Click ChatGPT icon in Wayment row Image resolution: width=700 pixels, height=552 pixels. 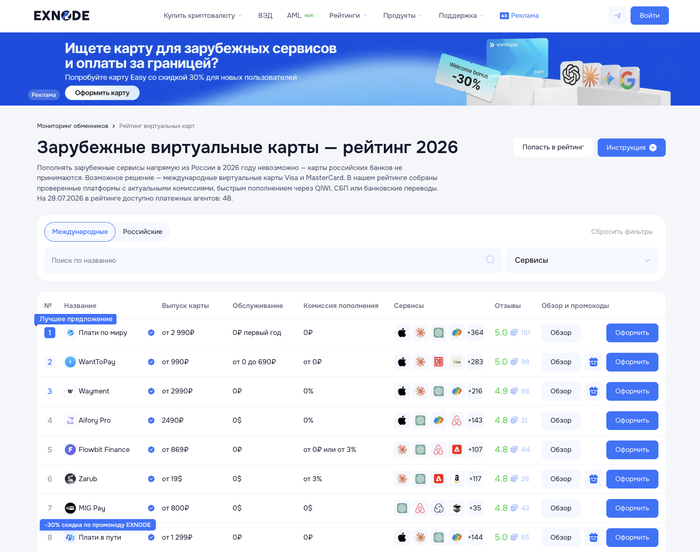click(x=438, y=391)
